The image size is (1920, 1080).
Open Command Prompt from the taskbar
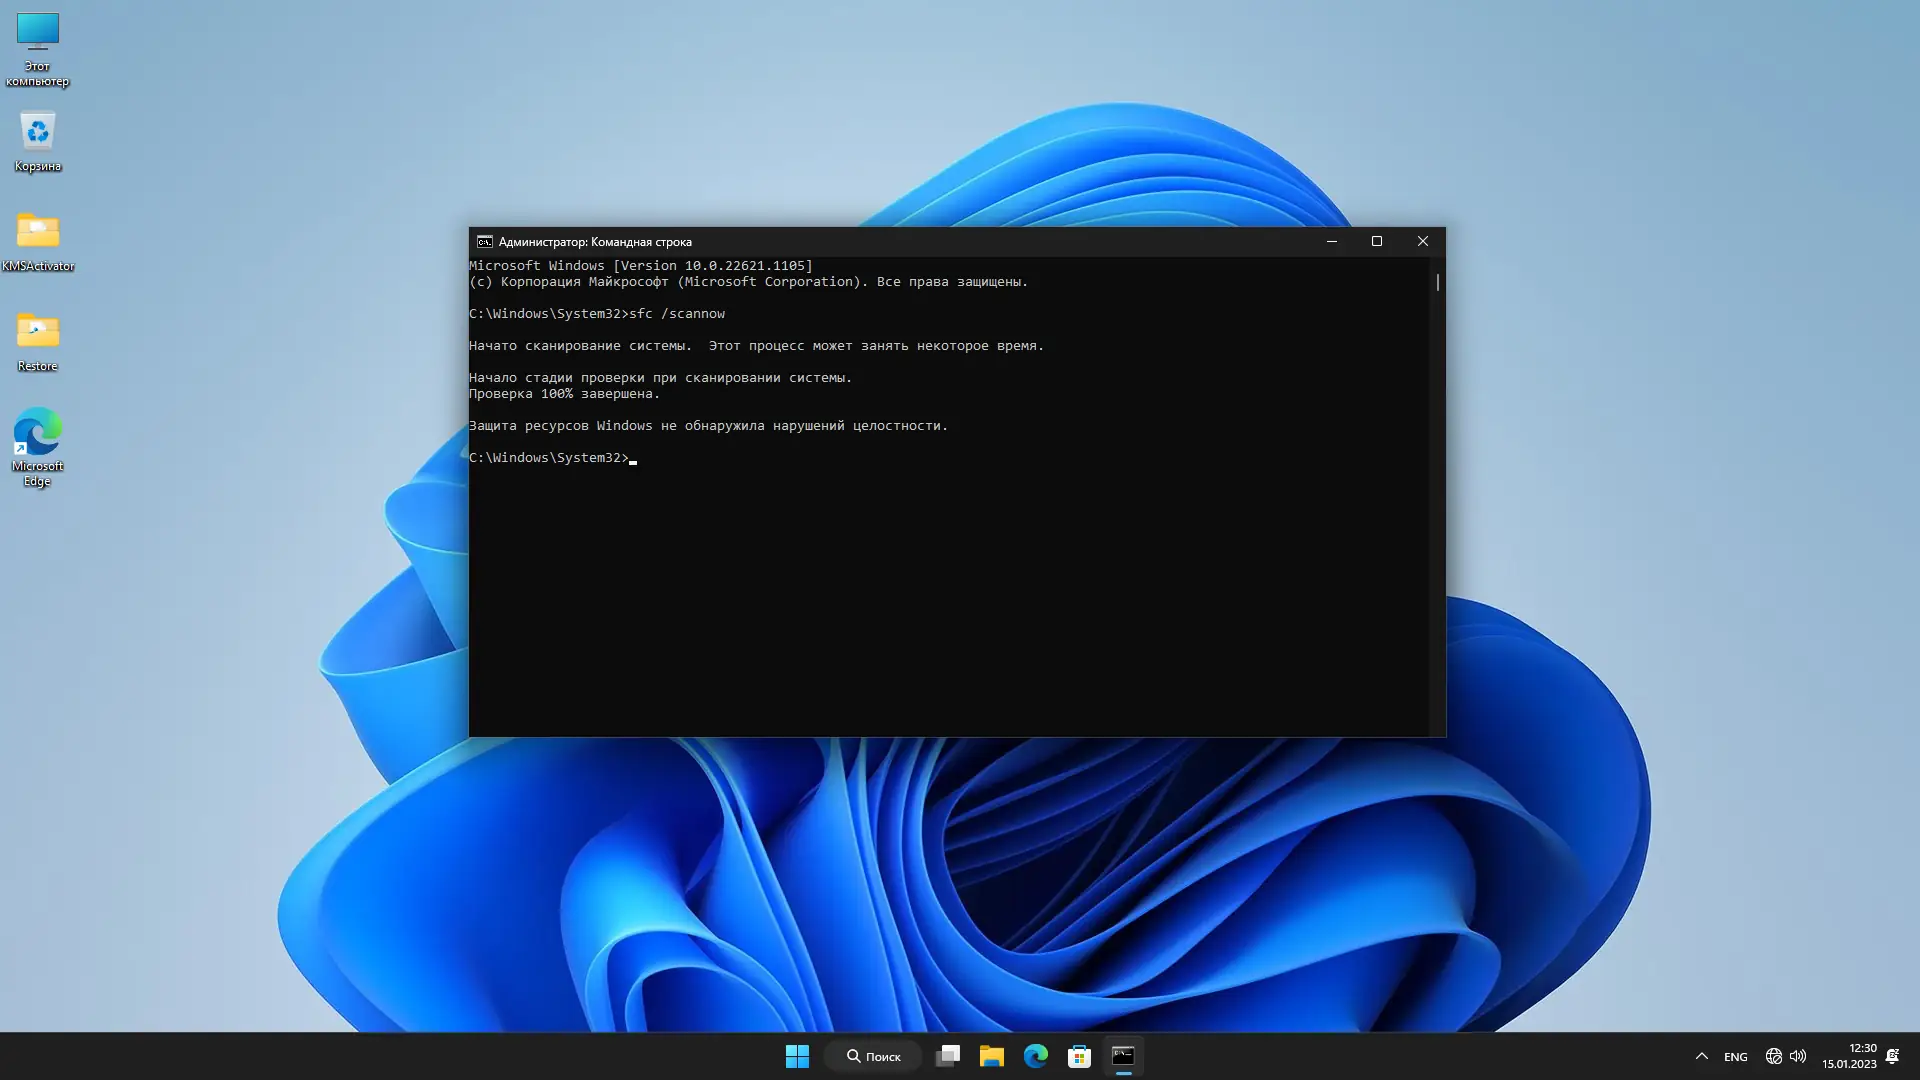tap(1122, 1056)
